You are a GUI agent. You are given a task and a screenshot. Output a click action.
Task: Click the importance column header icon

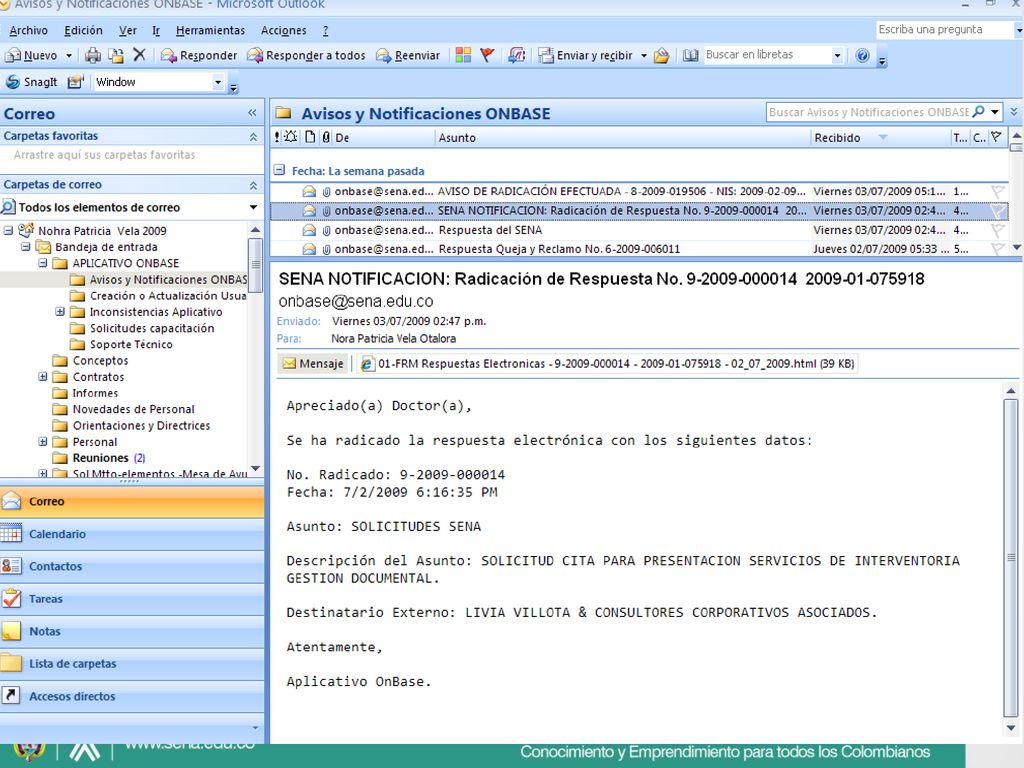point(277,137)
